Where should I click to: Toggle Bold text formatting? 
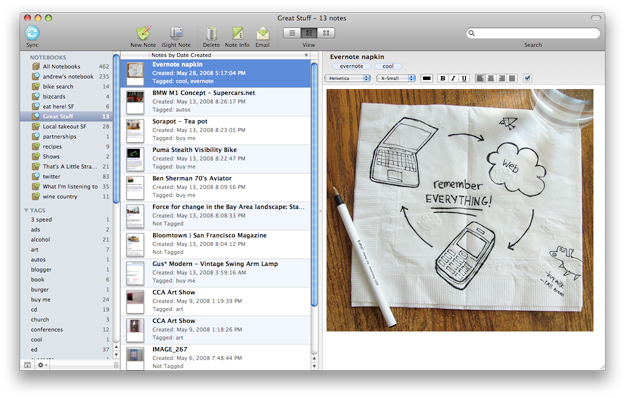(442, 78)
